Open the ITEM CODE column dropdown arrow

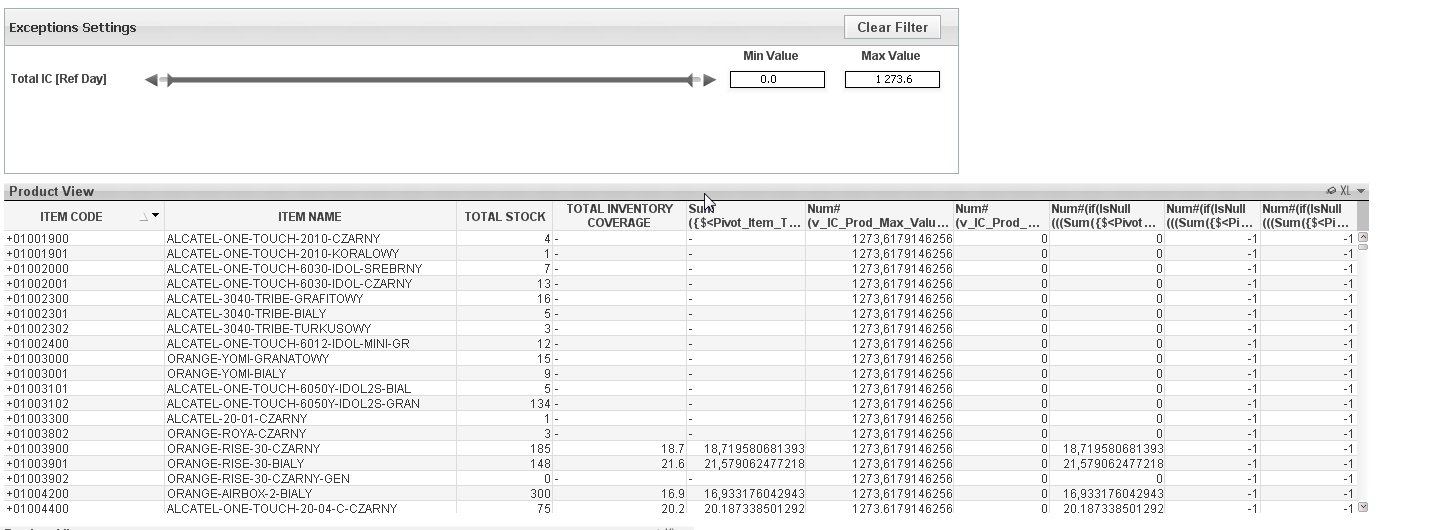(x=155, y=216)
